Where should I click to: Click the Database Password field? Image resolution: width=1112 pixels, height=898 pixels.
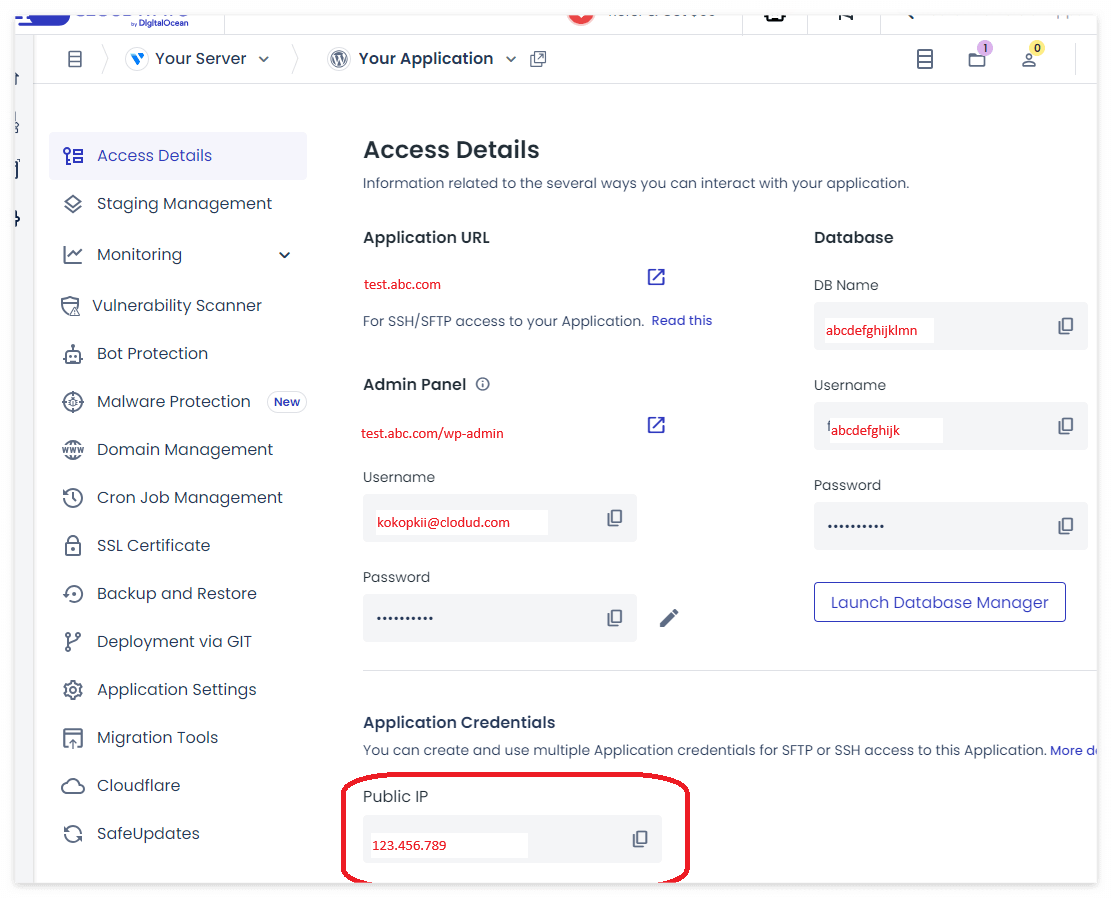coord(950,526)
